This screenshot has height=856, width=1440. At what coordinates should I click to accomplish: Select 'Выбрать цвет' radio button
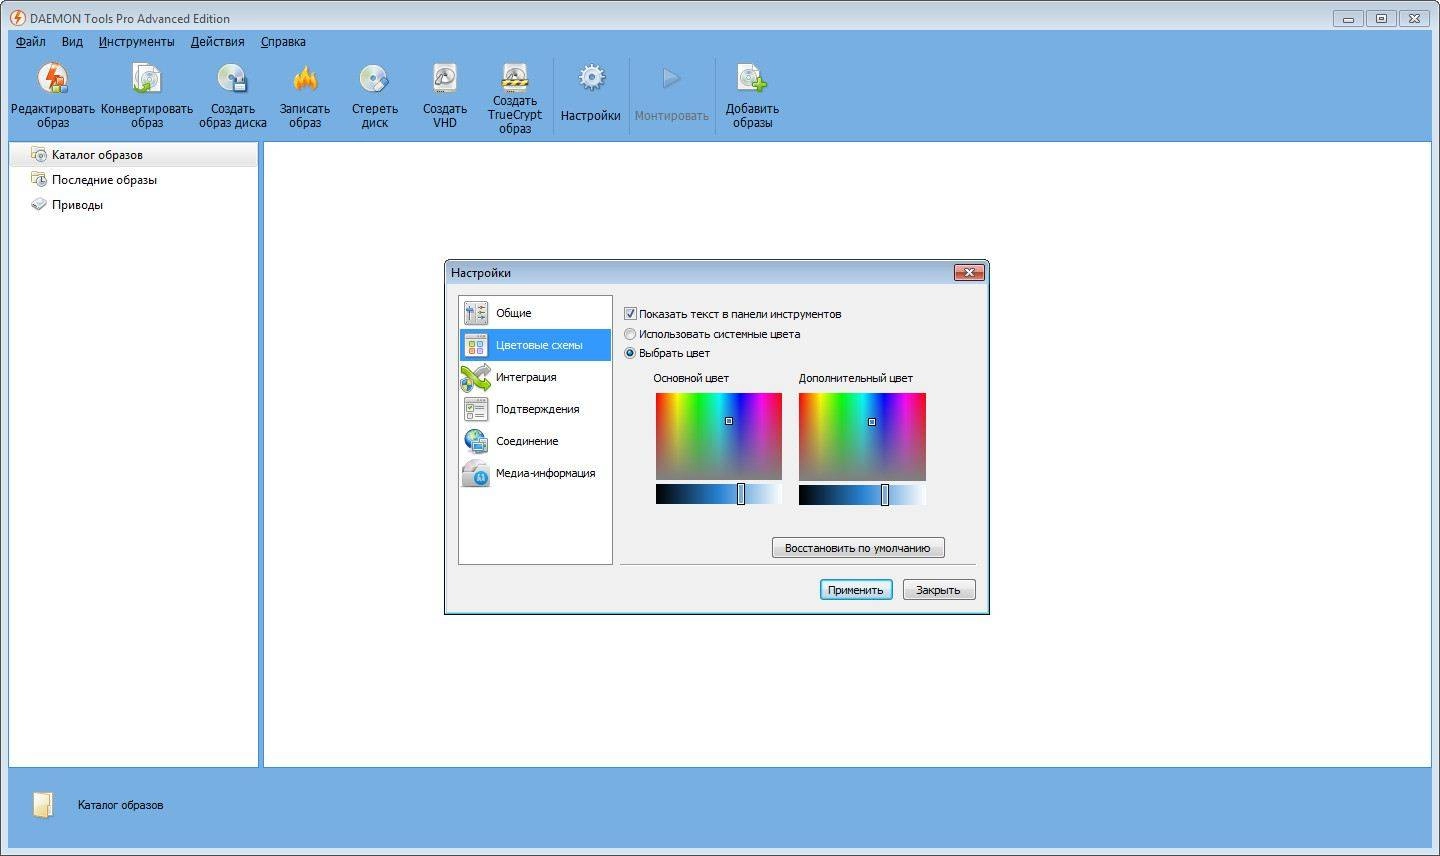pyautogui.click(x=630, y=353)
